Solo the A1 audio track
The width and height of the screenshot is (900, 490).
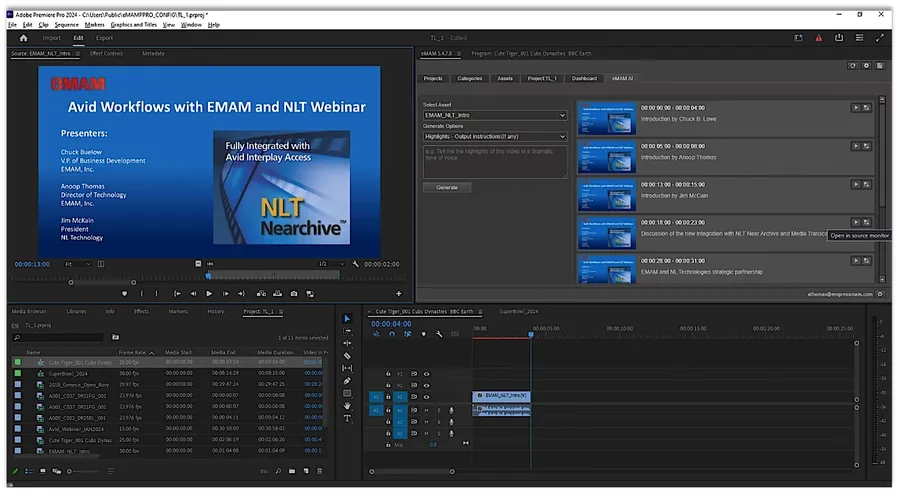click(x=439, y=410)
